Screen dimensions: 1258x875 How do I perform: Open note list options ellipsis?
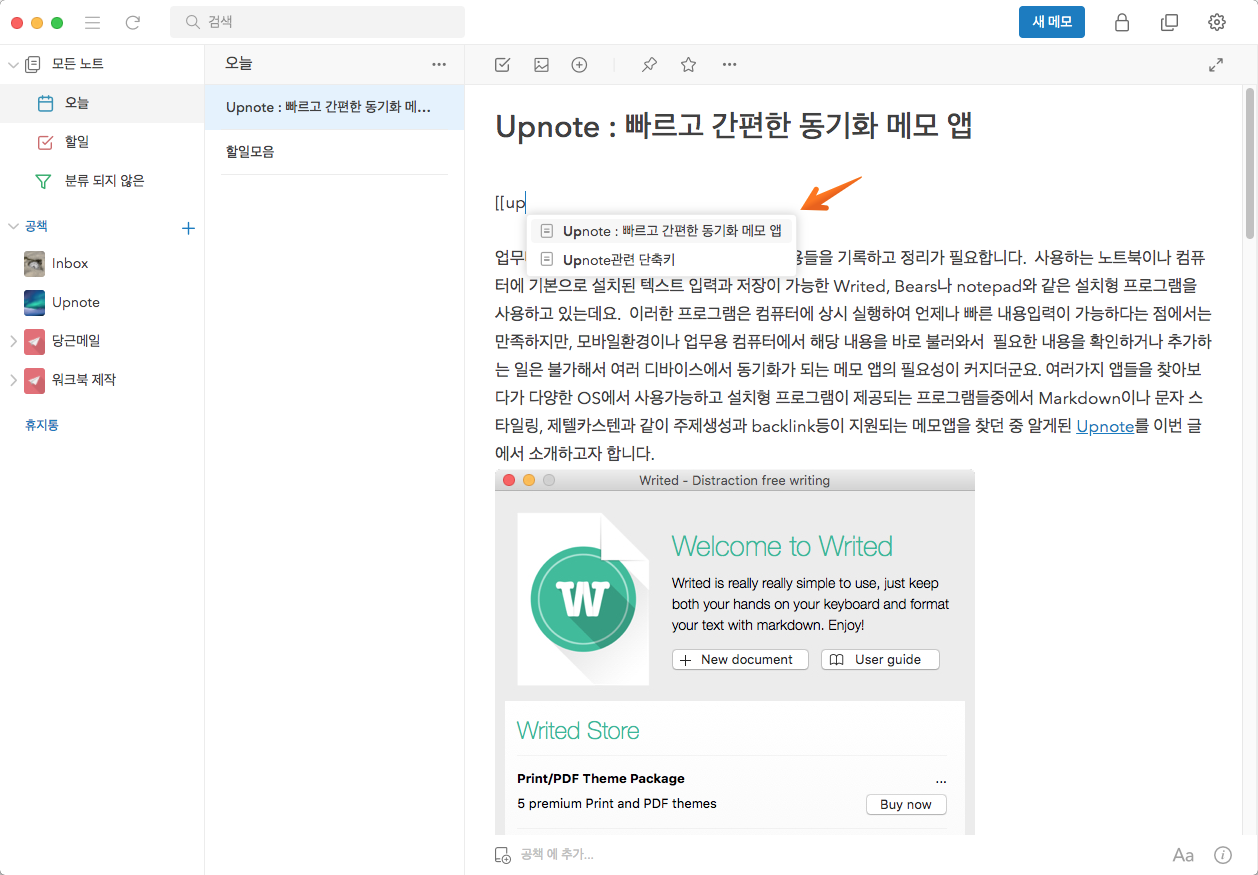point(439,64)
